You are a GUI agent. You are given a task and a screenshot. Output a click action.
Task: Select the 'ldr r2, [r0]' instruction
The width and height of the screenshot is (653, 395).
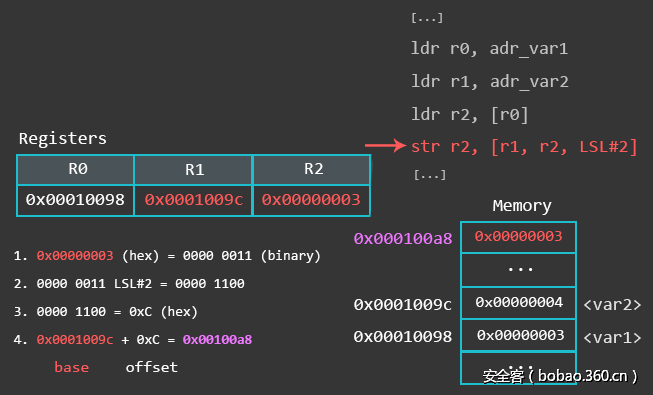tap(470, 114)
